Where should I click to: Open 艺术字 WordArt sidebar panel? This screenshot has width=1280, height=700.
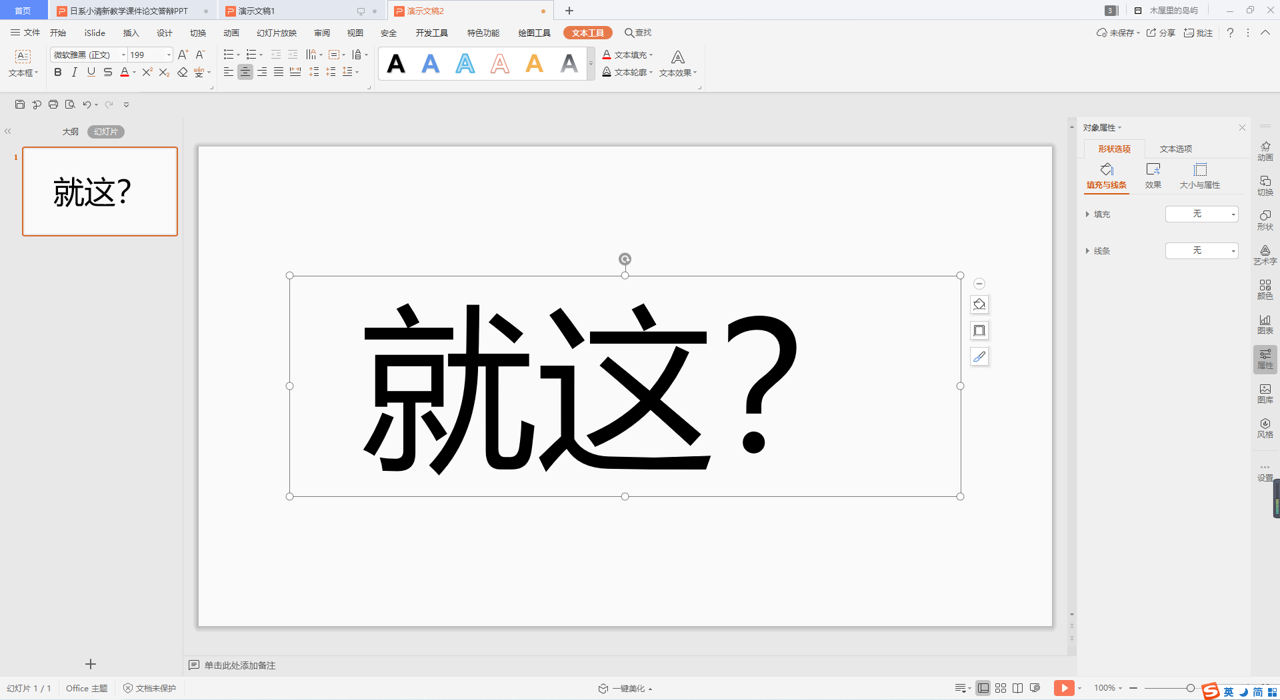1265,255
